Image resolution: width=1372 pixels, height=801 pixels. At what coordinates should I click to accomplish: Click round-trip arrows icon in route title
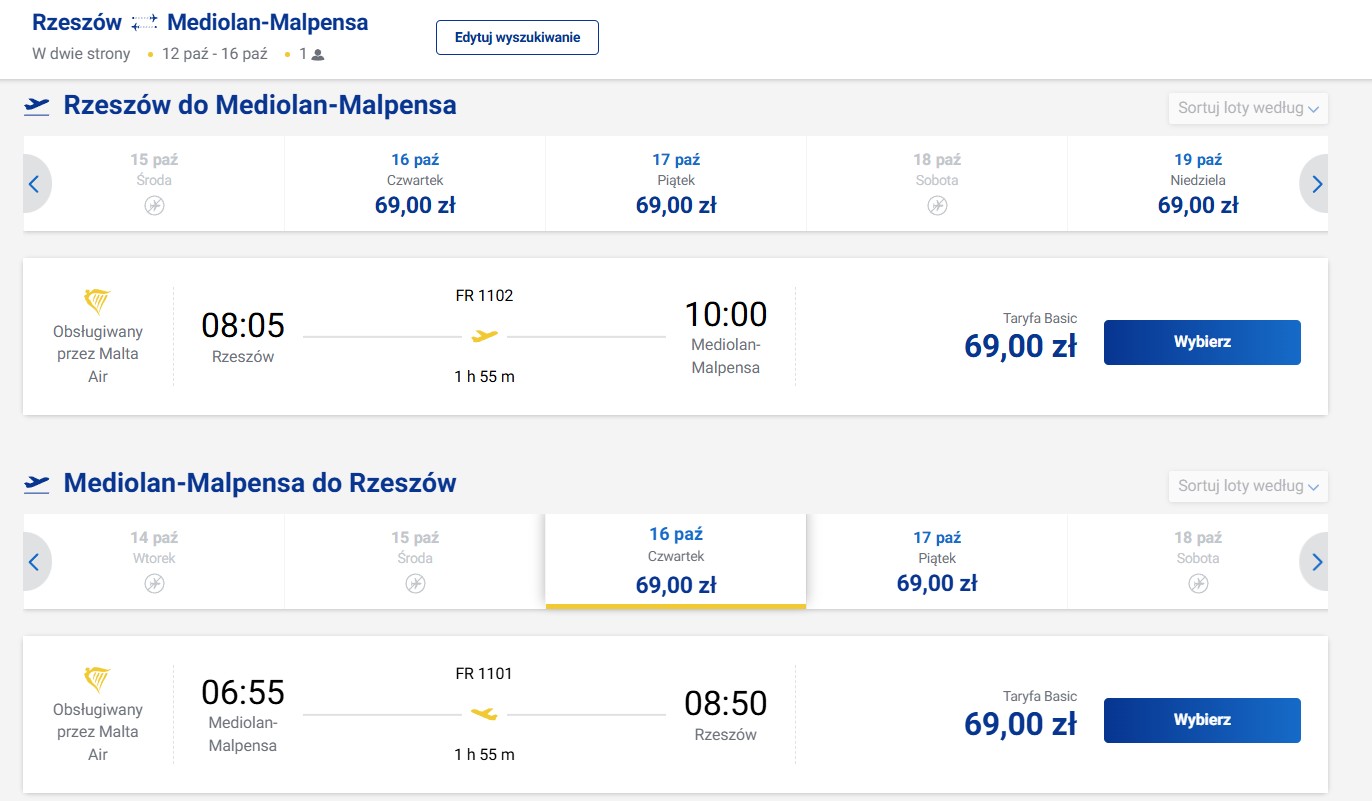point(144,22)
